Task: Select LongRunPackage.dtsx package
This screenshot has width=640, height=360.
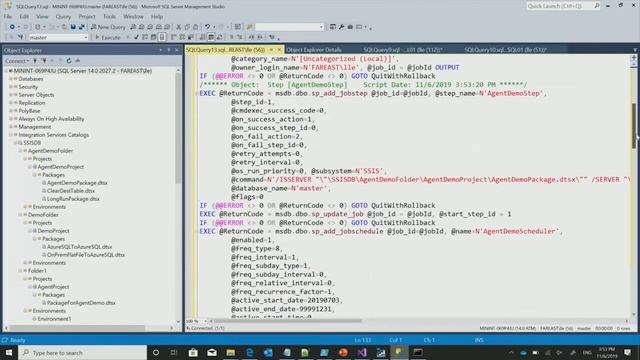Action: 73,199
